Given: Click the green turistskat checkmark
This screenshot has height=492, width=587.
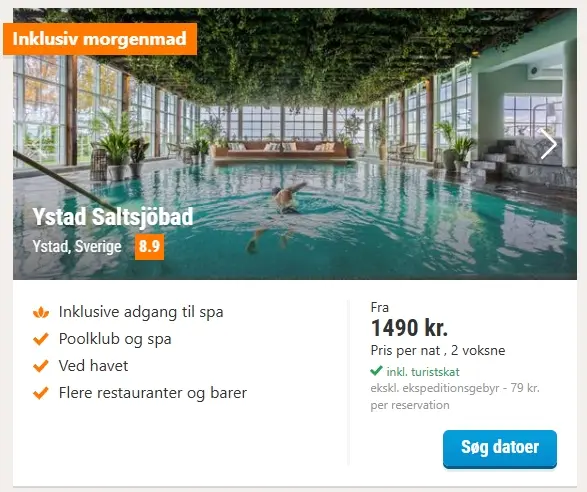Looking at the screenshot, I should 376,371.
